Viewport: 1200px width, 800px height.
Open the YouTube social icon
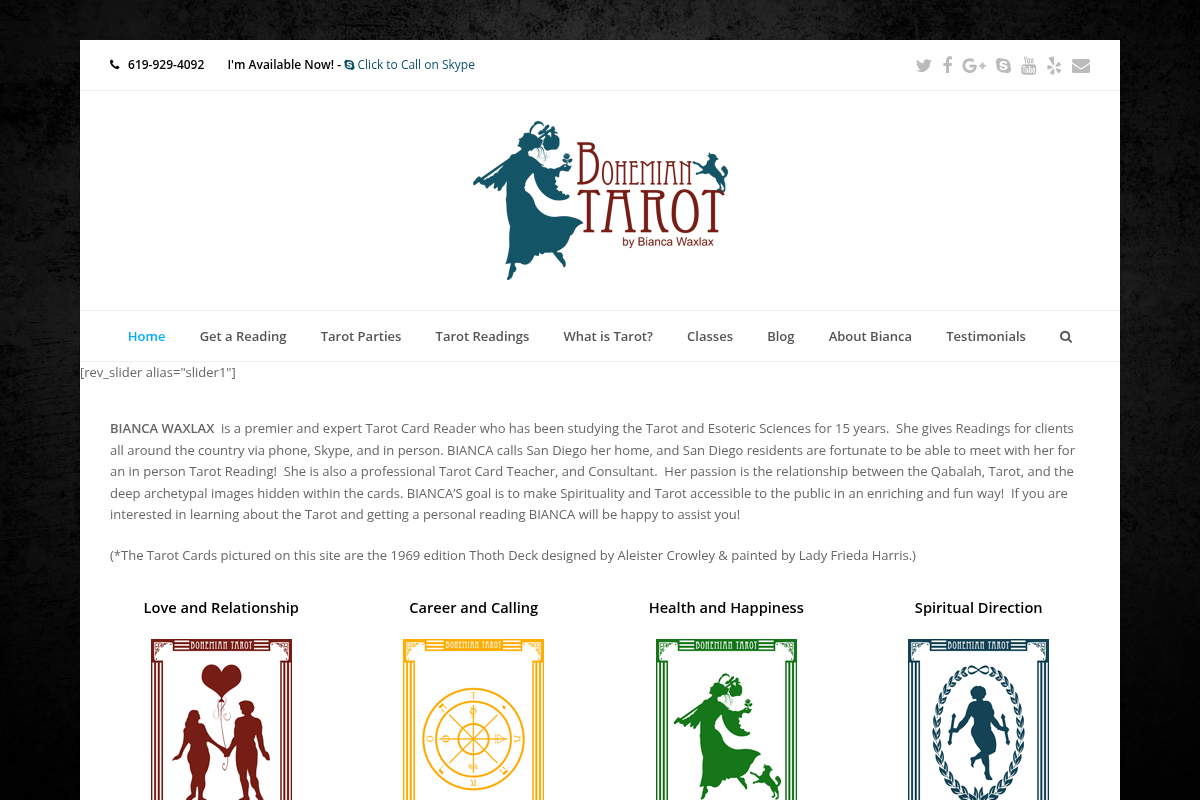[x=1028, y=66]
